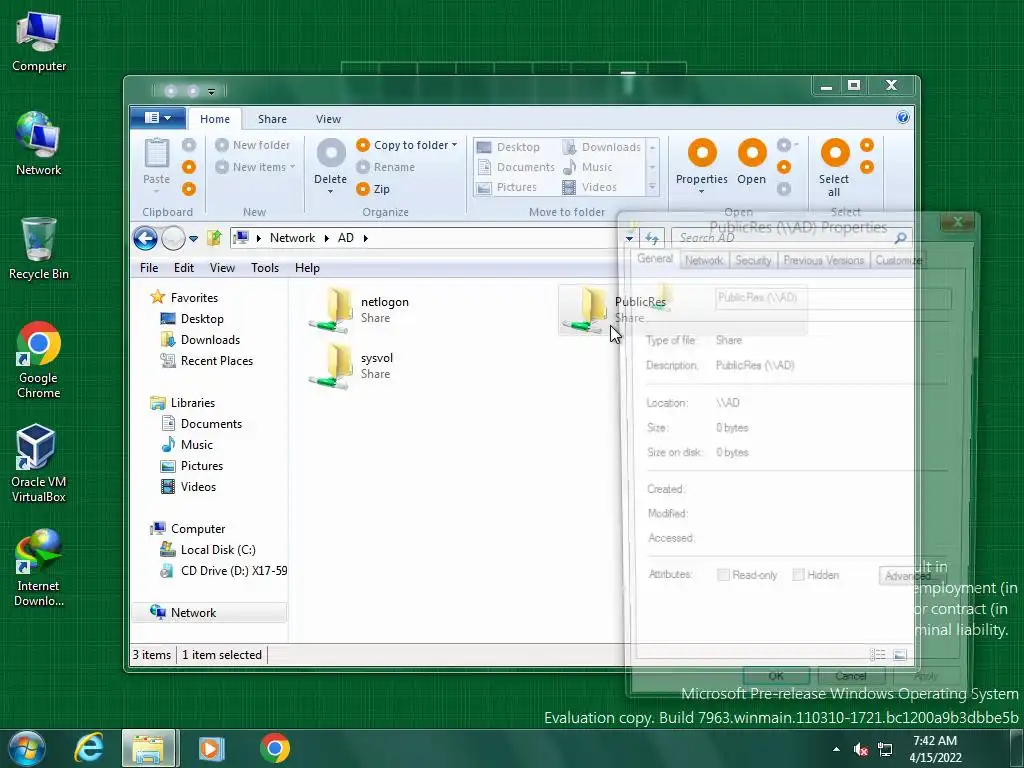Click the muted volume tray icon

861,749
